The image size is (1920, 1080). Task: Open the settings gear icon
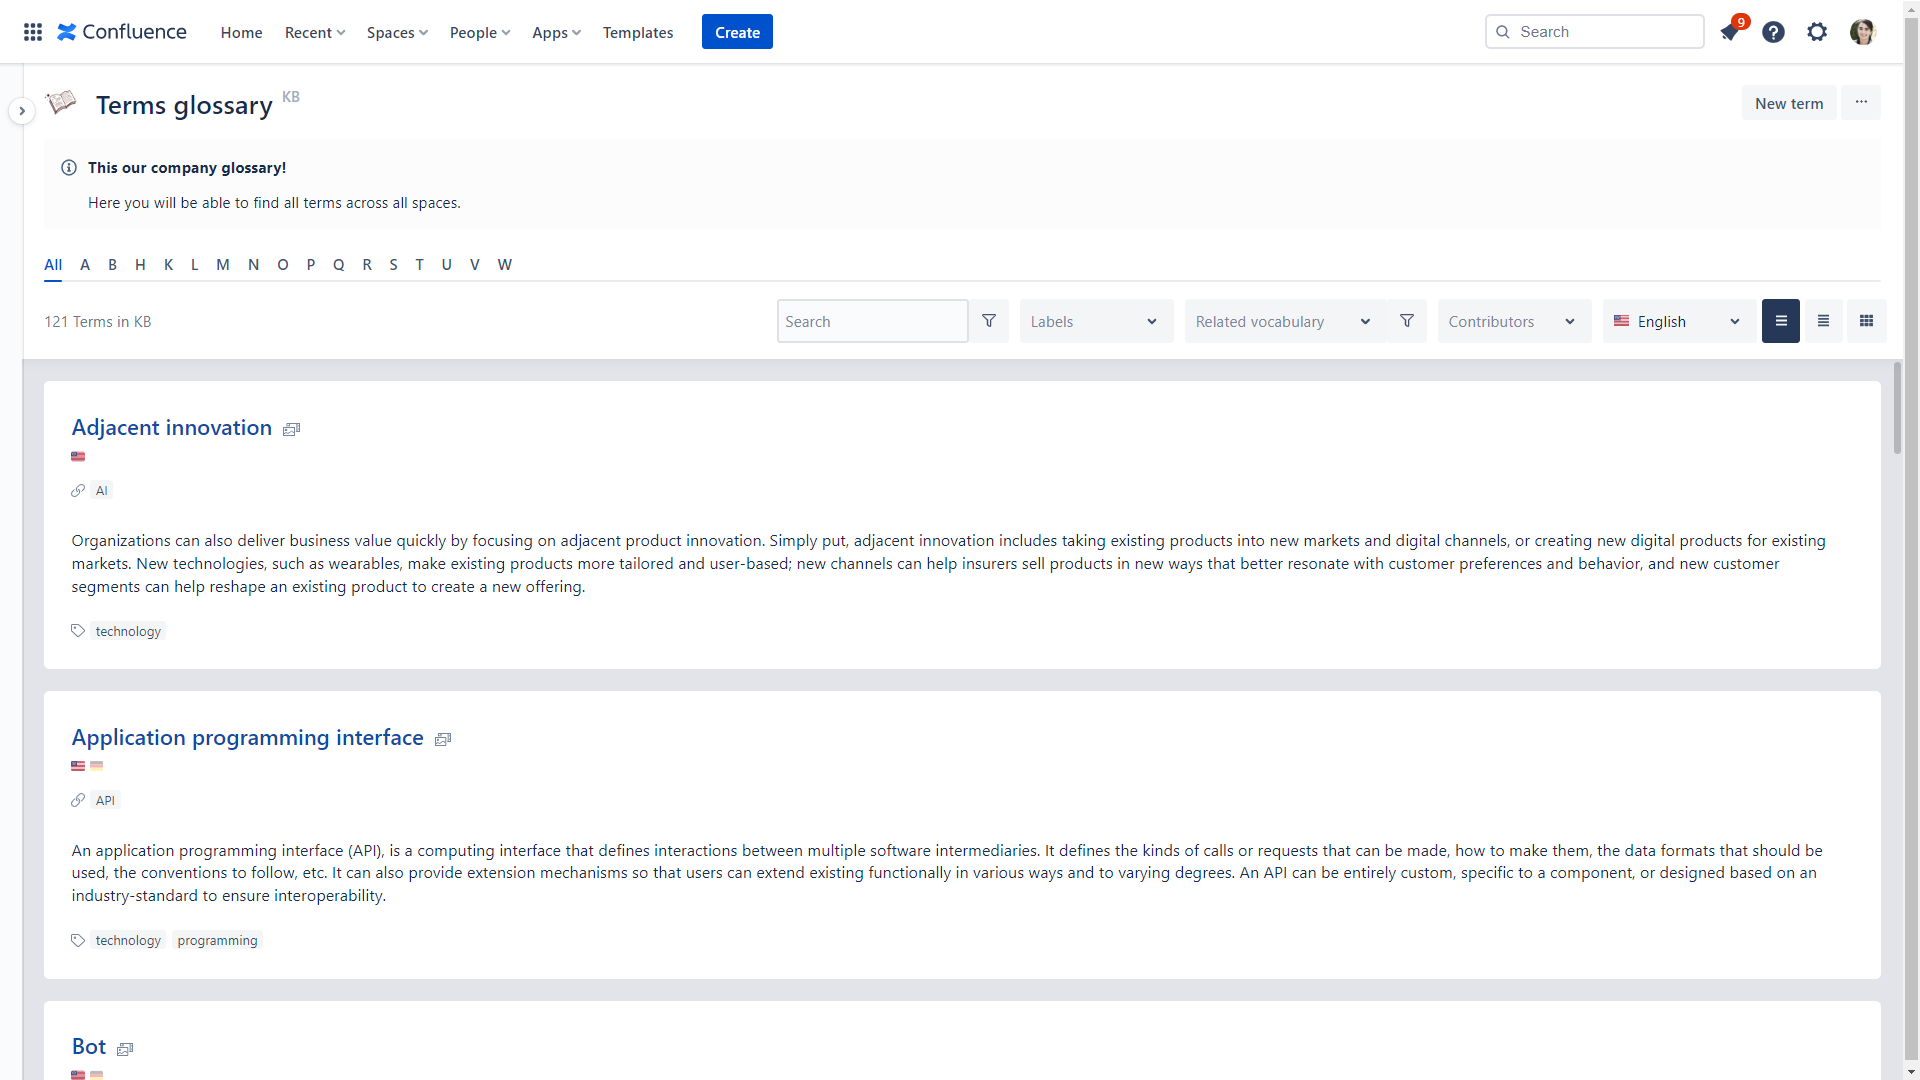[x=1817, y=32]
